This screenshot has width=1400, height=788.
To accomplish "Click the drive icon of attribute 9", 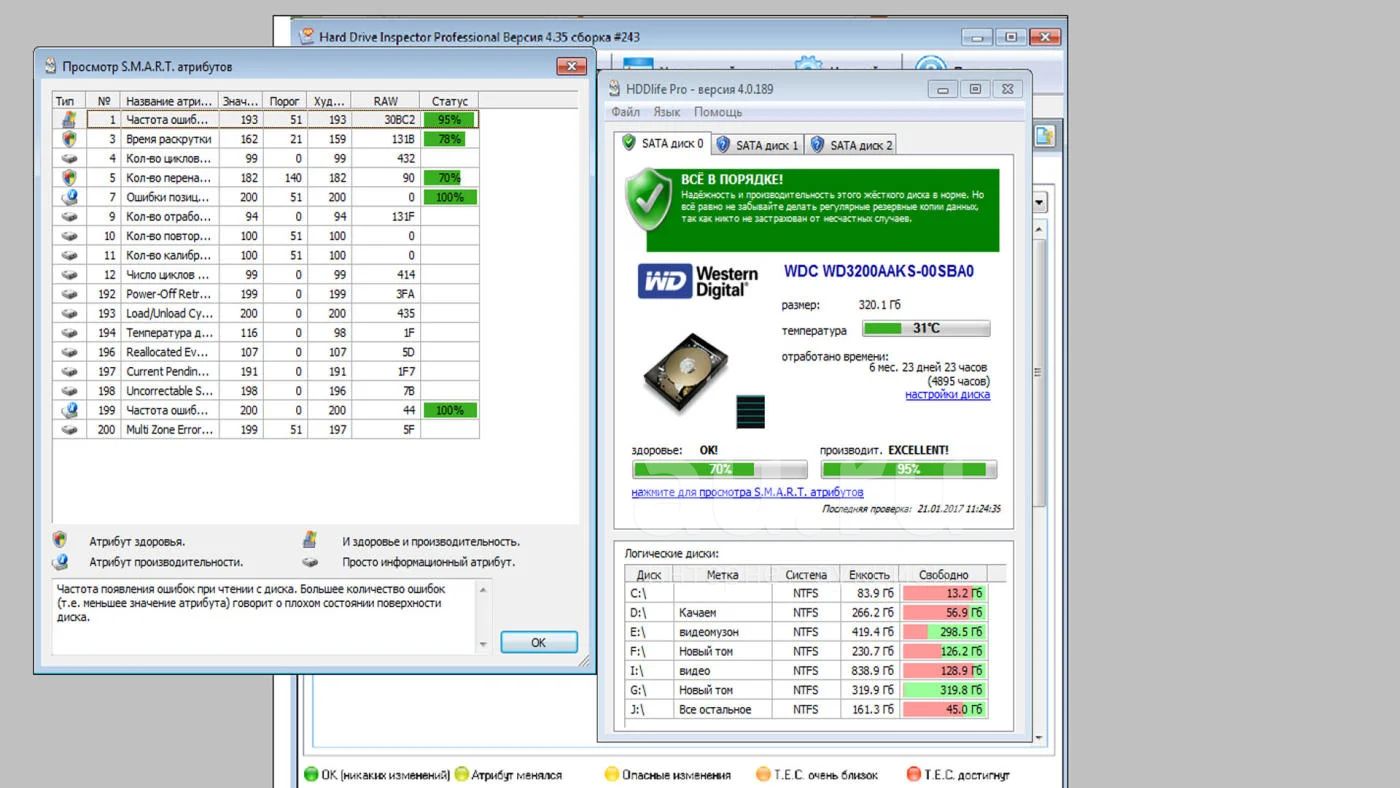I will pyautogui.click(x=69, y=216).
